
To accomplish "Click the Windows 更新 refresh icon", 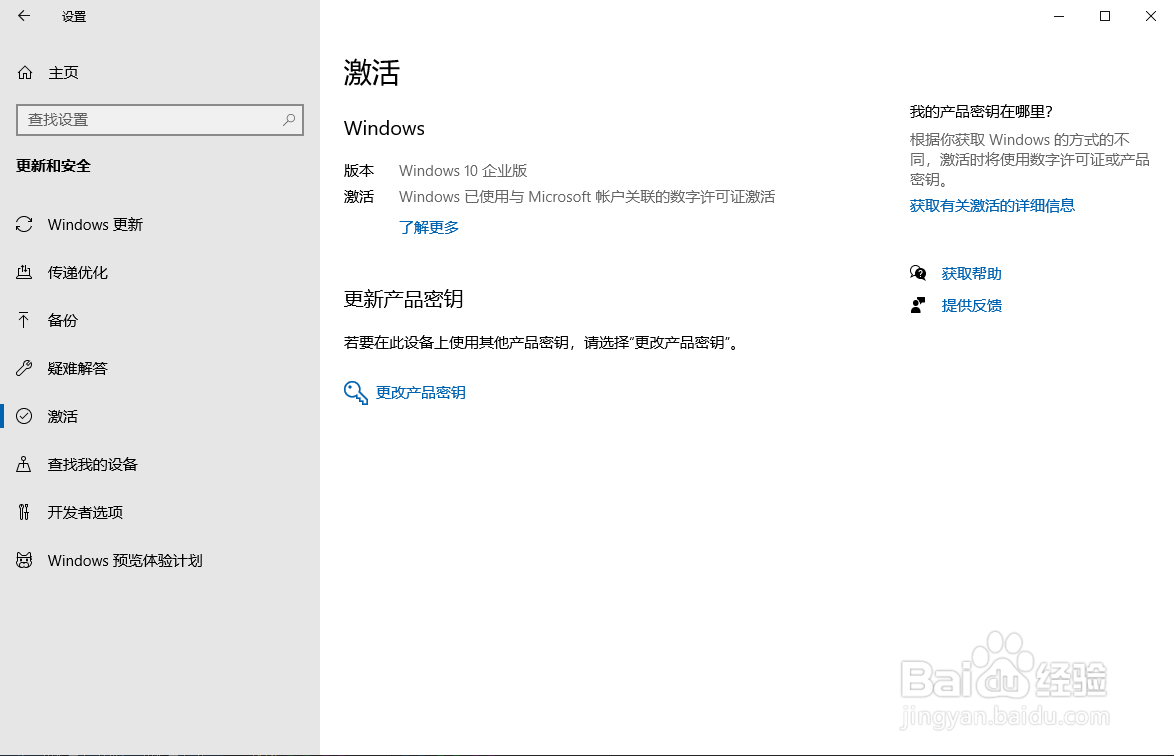I will point(24,225).
